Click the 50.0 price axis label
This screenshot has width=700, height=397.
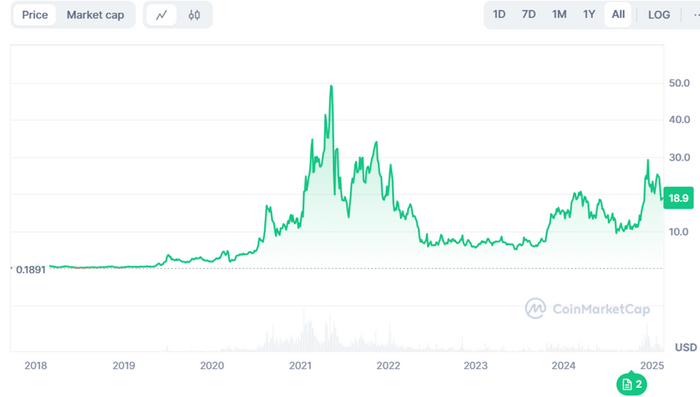pyautogui.click(x=679, y=83)
